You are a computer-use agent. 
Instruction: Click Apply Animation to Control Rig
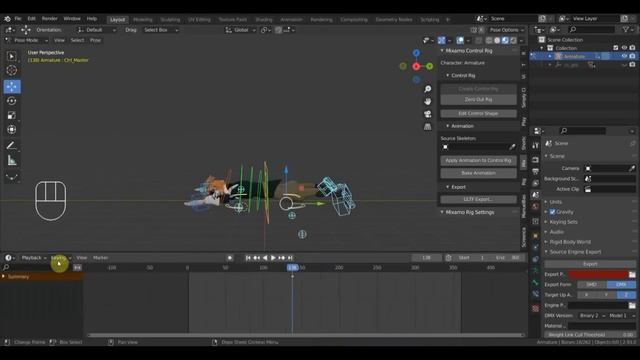pos(478,160)
